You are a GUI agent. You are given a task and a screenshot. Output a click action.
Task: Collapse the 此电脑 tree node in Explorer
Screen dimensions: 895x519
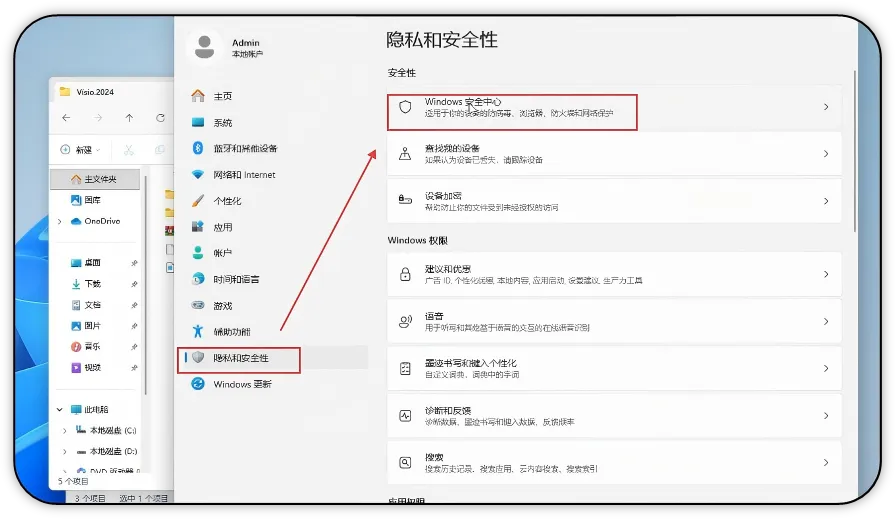coord(59,409)
